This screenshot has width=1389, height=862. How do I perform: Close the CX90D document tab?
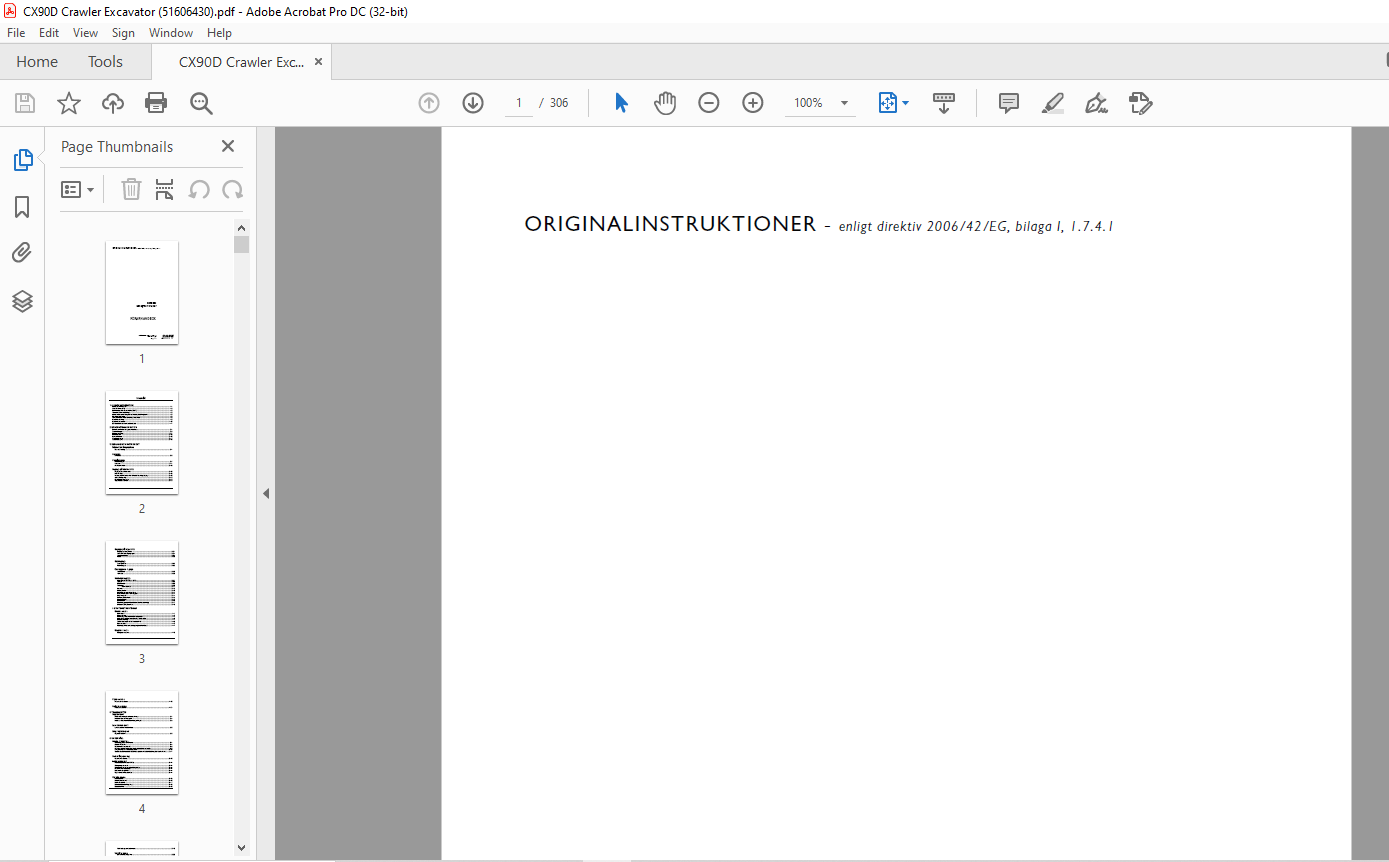318,62
